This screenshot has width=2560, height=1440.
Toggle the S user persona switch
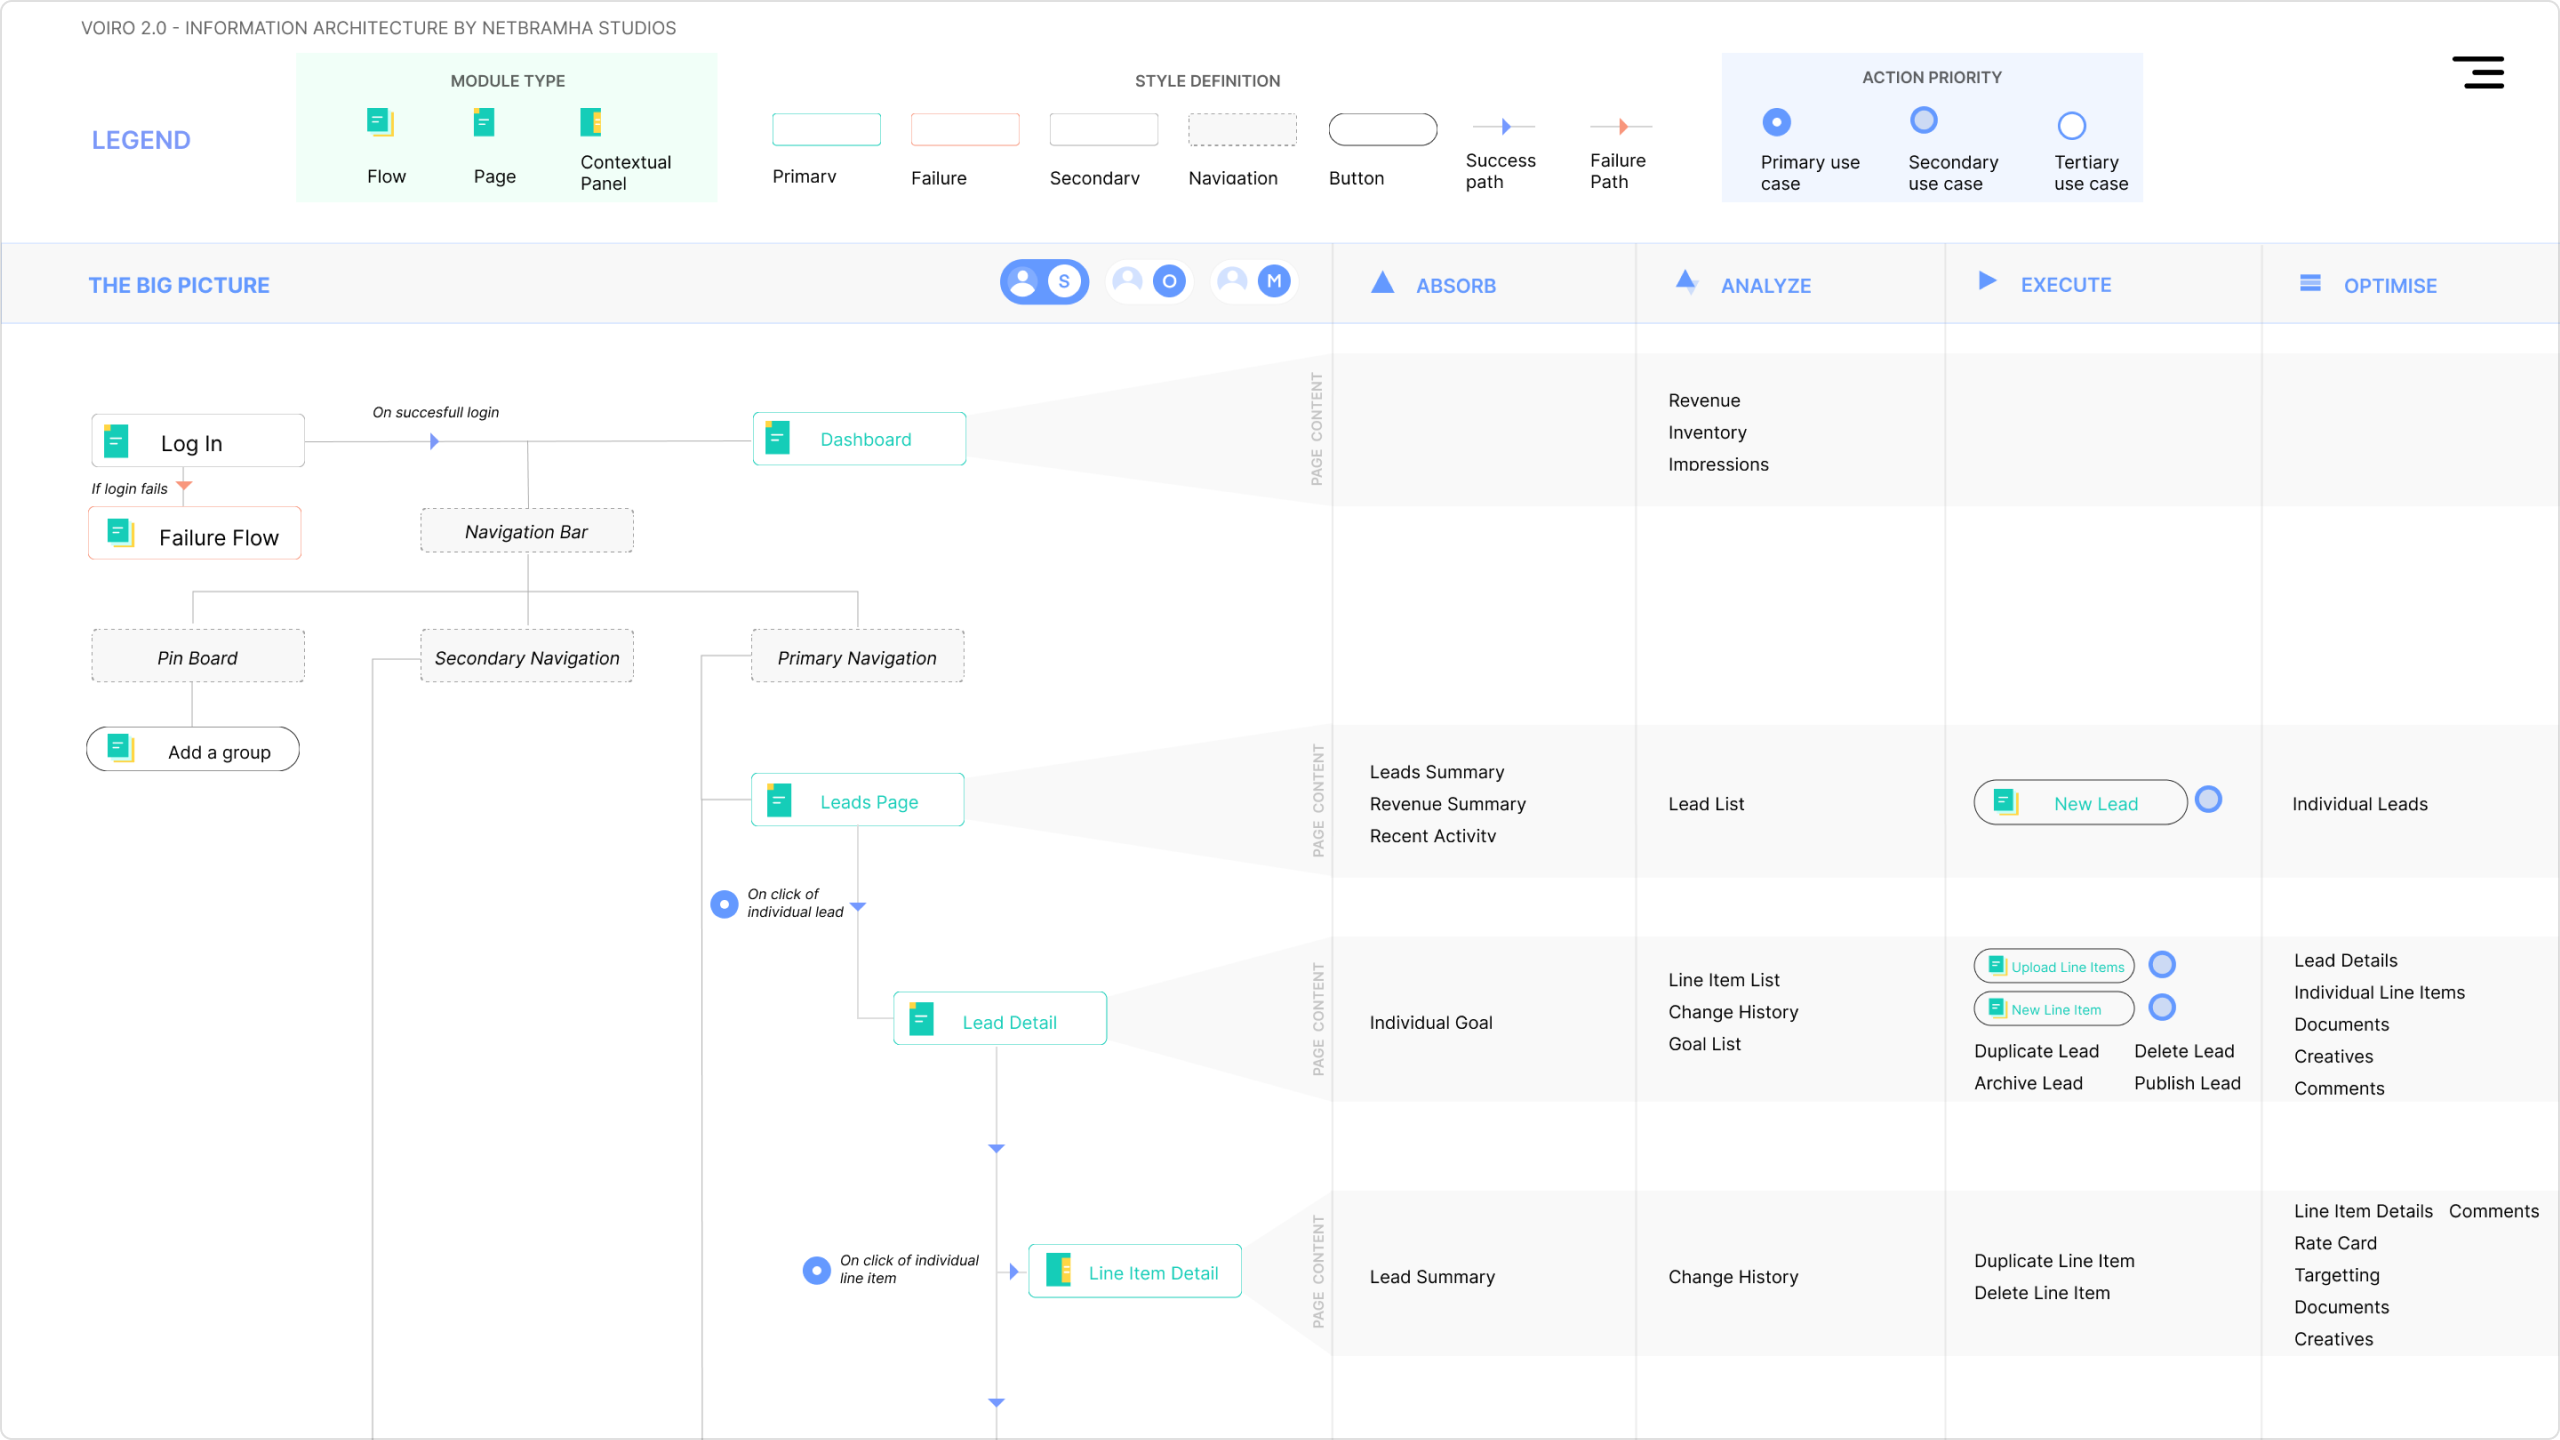[1044, 282]
